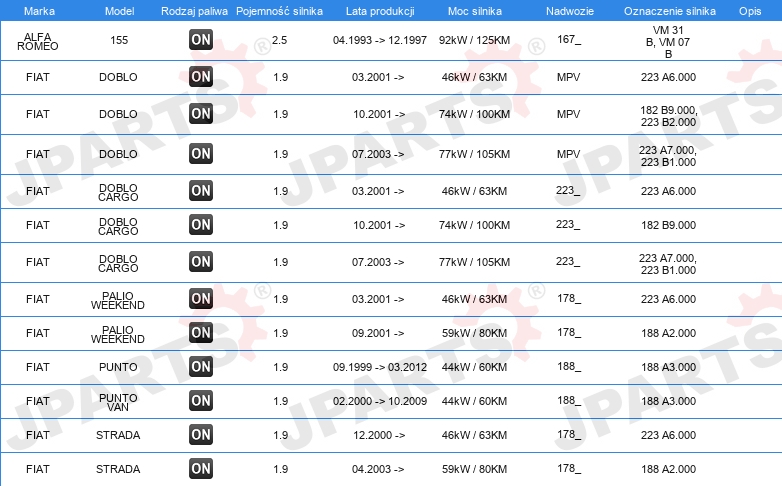Click the Pojemność silnika column header
The image size is (782, 486).
click(279, 11)
